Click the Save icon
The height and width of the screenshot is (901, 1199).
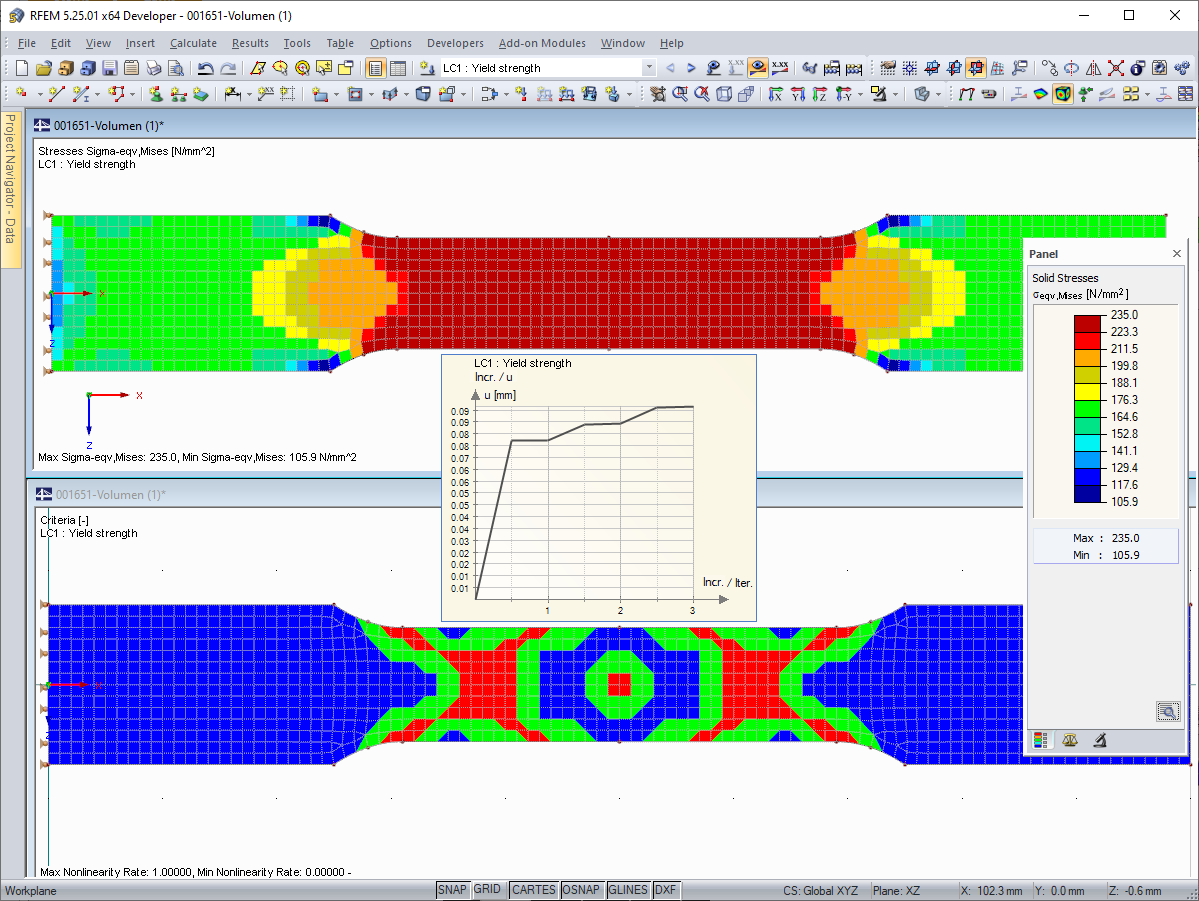click(110, 68)
